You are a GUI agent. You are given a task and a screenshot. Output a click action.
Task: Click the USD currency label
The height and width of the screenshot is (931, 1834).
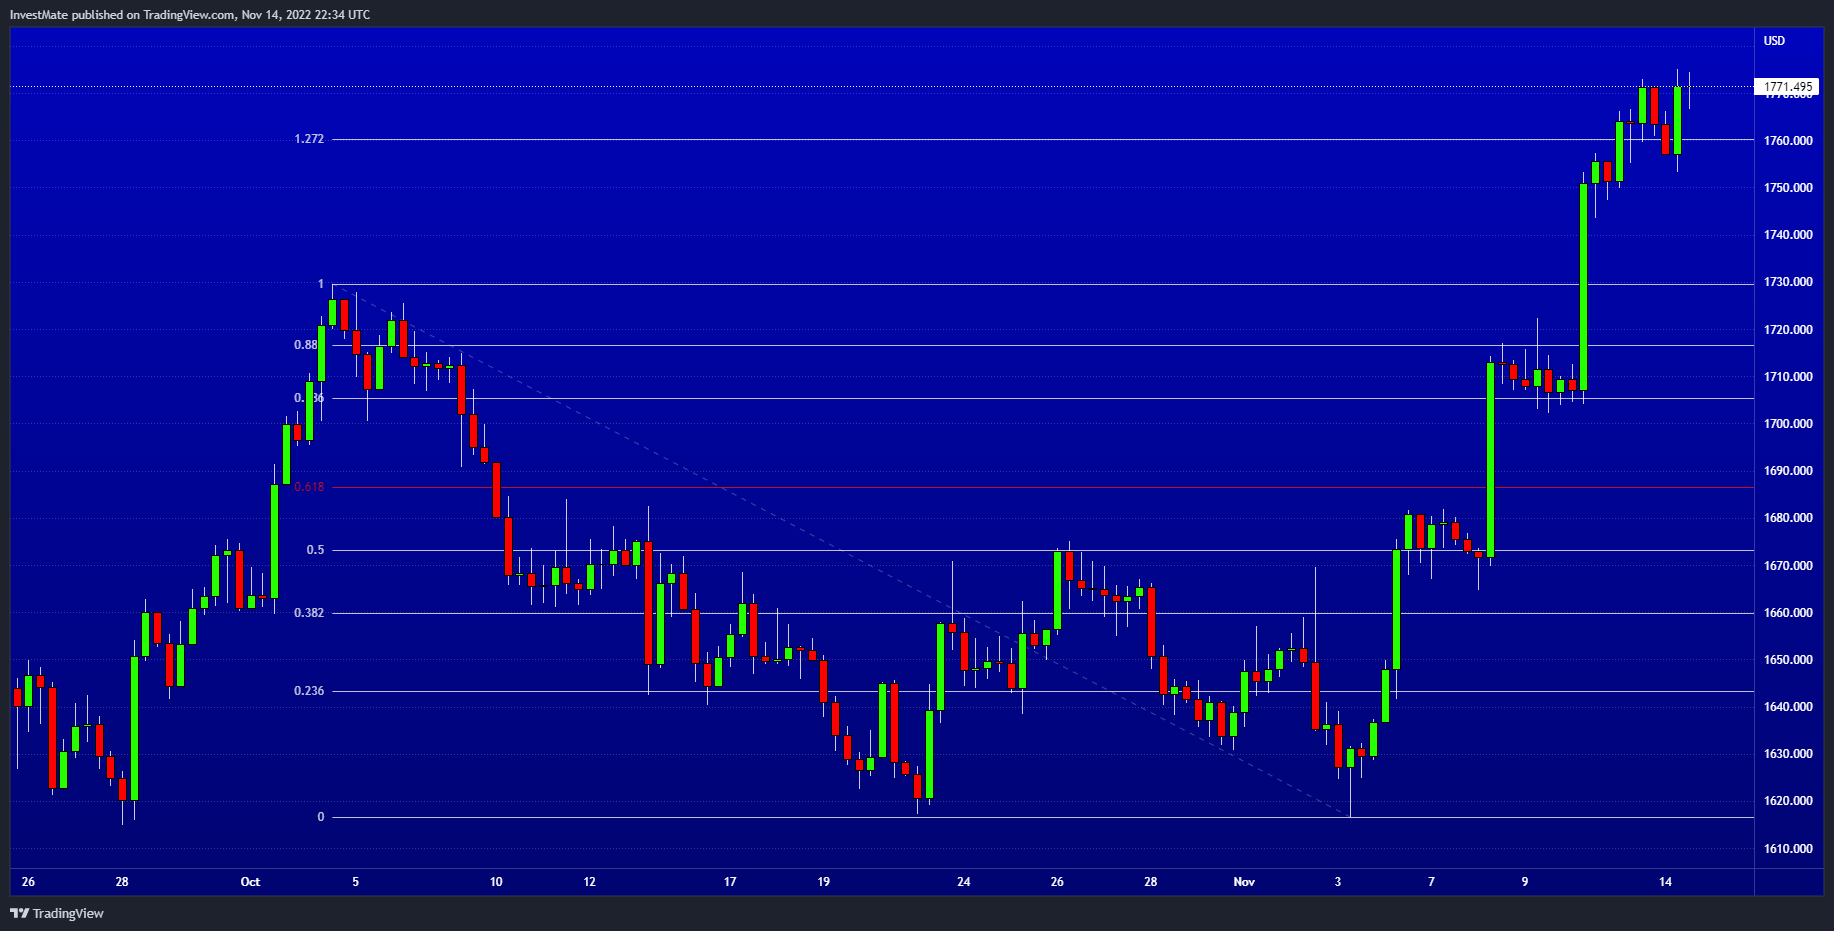(x=1774, y=41)
